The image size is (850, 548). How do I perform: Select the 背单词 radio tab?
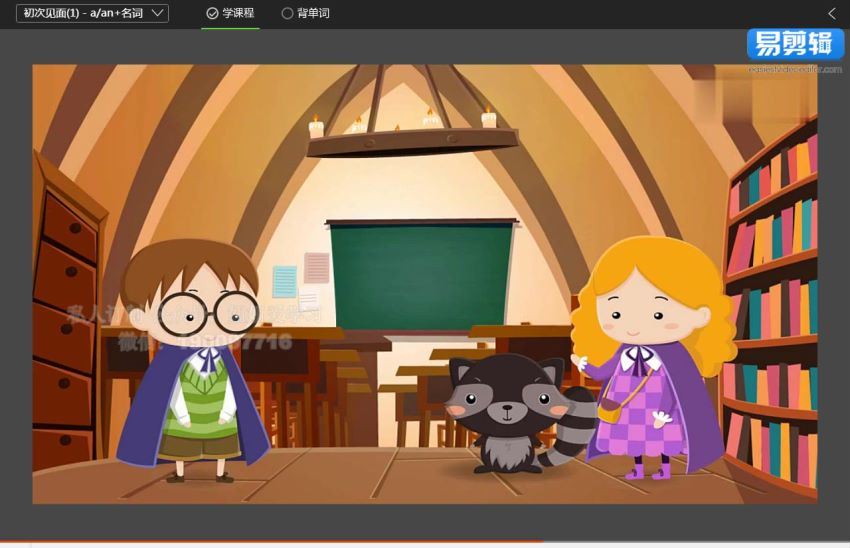click(x=306, y=13)
